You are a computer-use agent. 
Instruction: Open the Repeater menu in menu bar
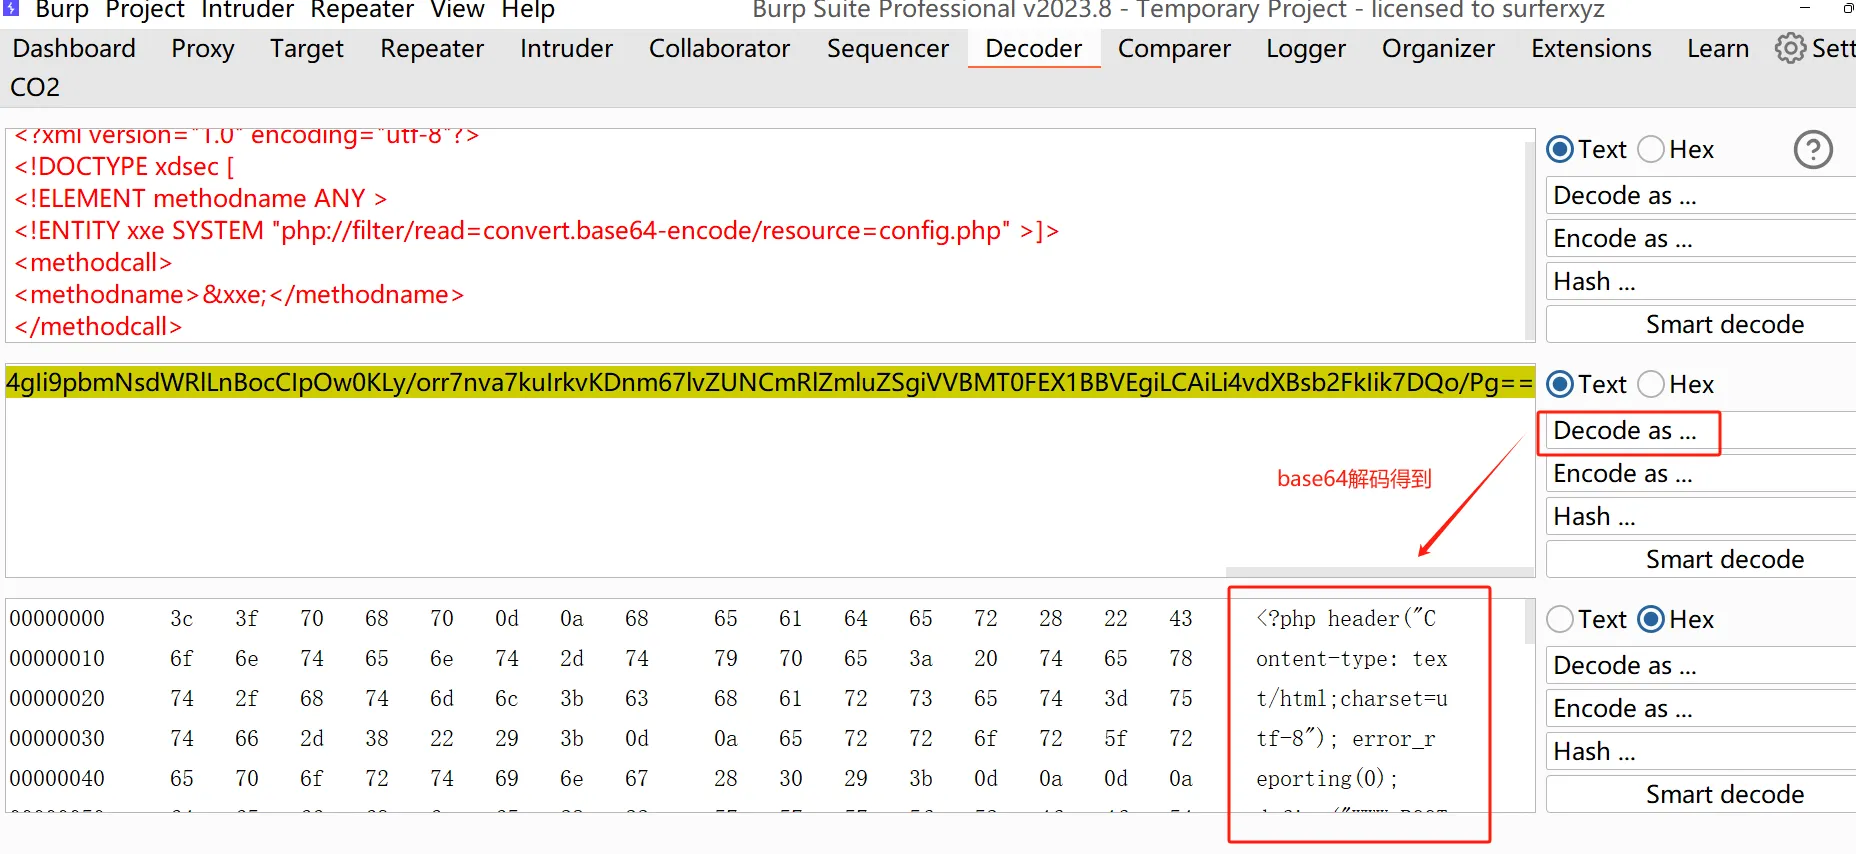(x=362, y=10)
